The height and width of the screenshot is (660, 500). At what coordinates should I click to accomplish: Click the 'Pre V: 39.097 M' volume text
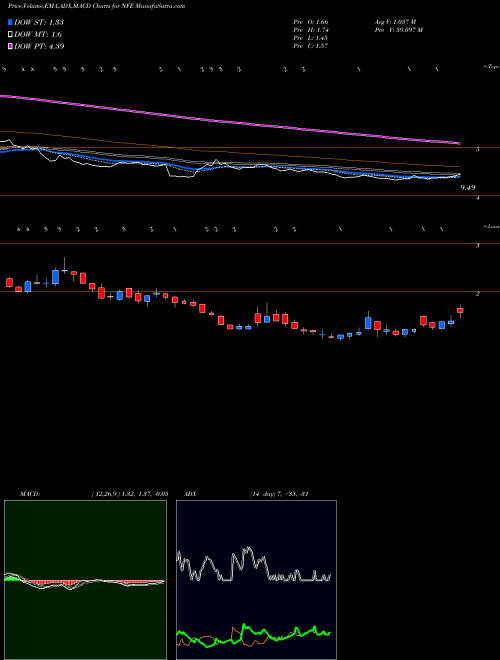tap(398, 30)
